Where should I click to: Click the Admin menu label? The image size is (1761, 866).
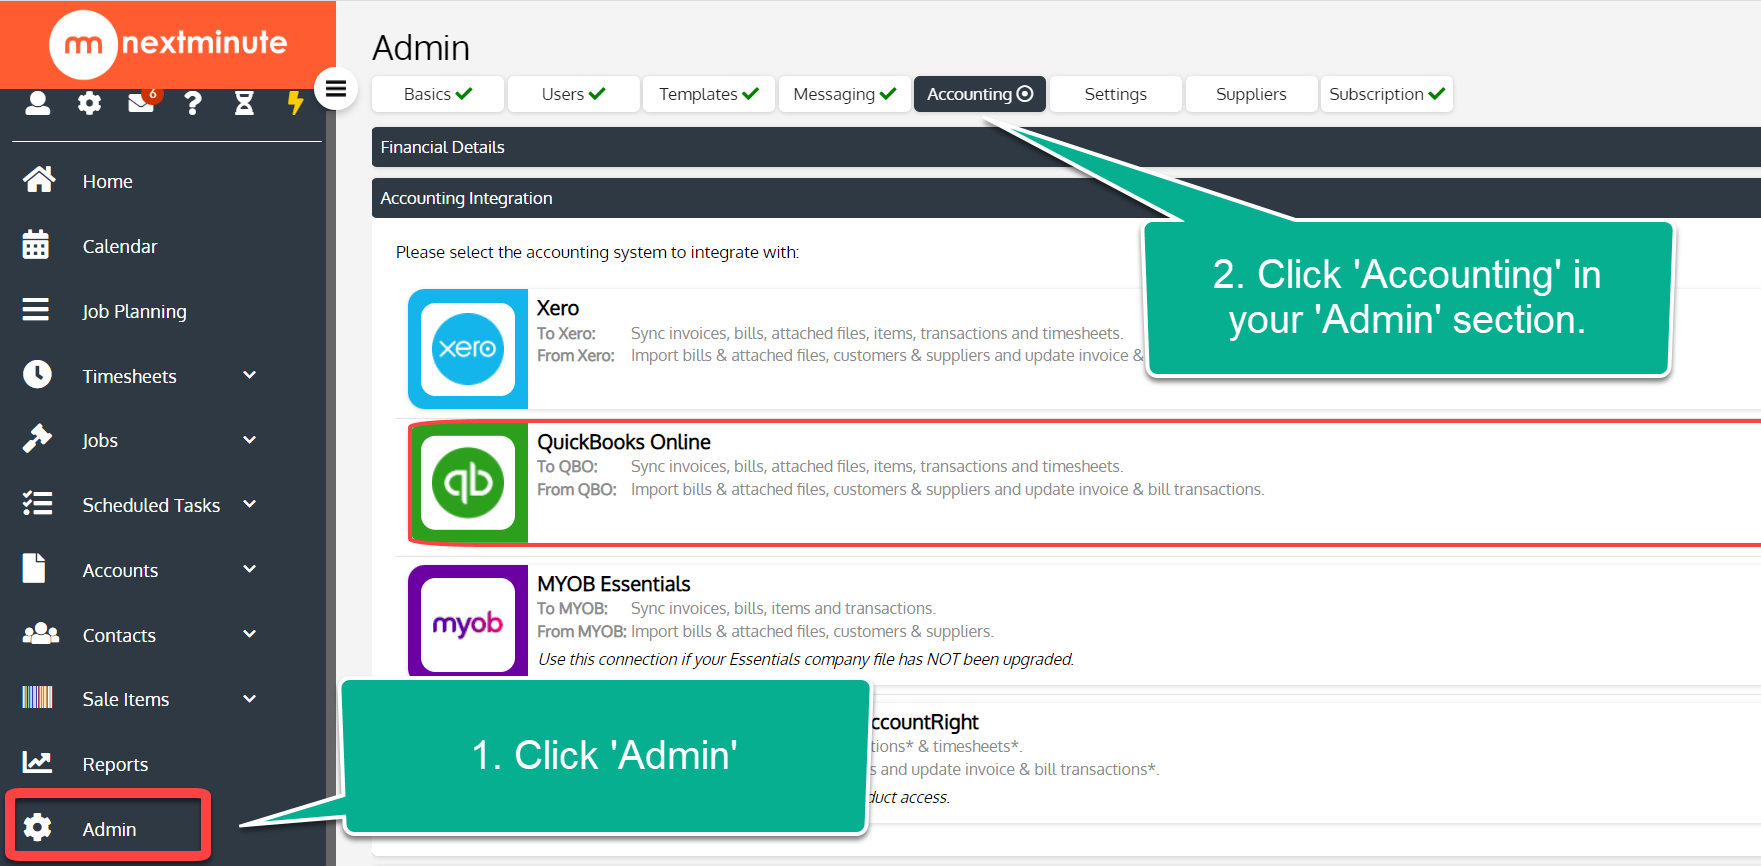(109, 829)
